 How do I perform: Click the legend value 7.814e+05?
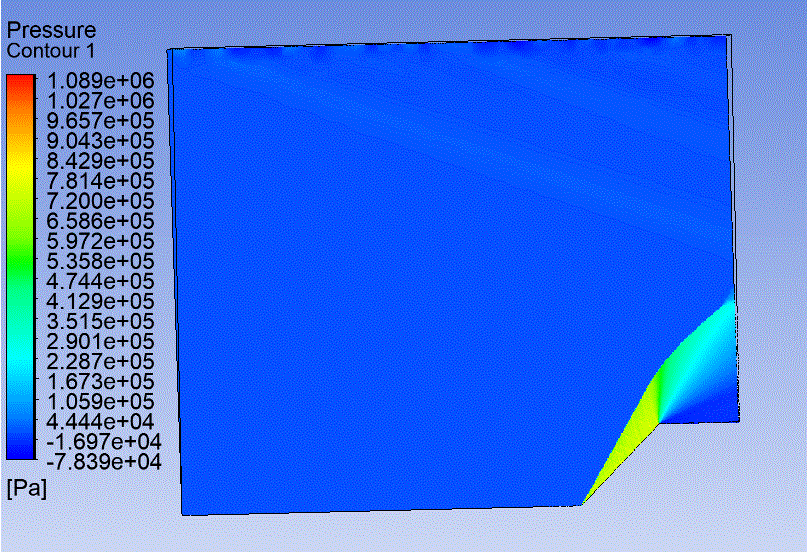click(x=100, y=181)
